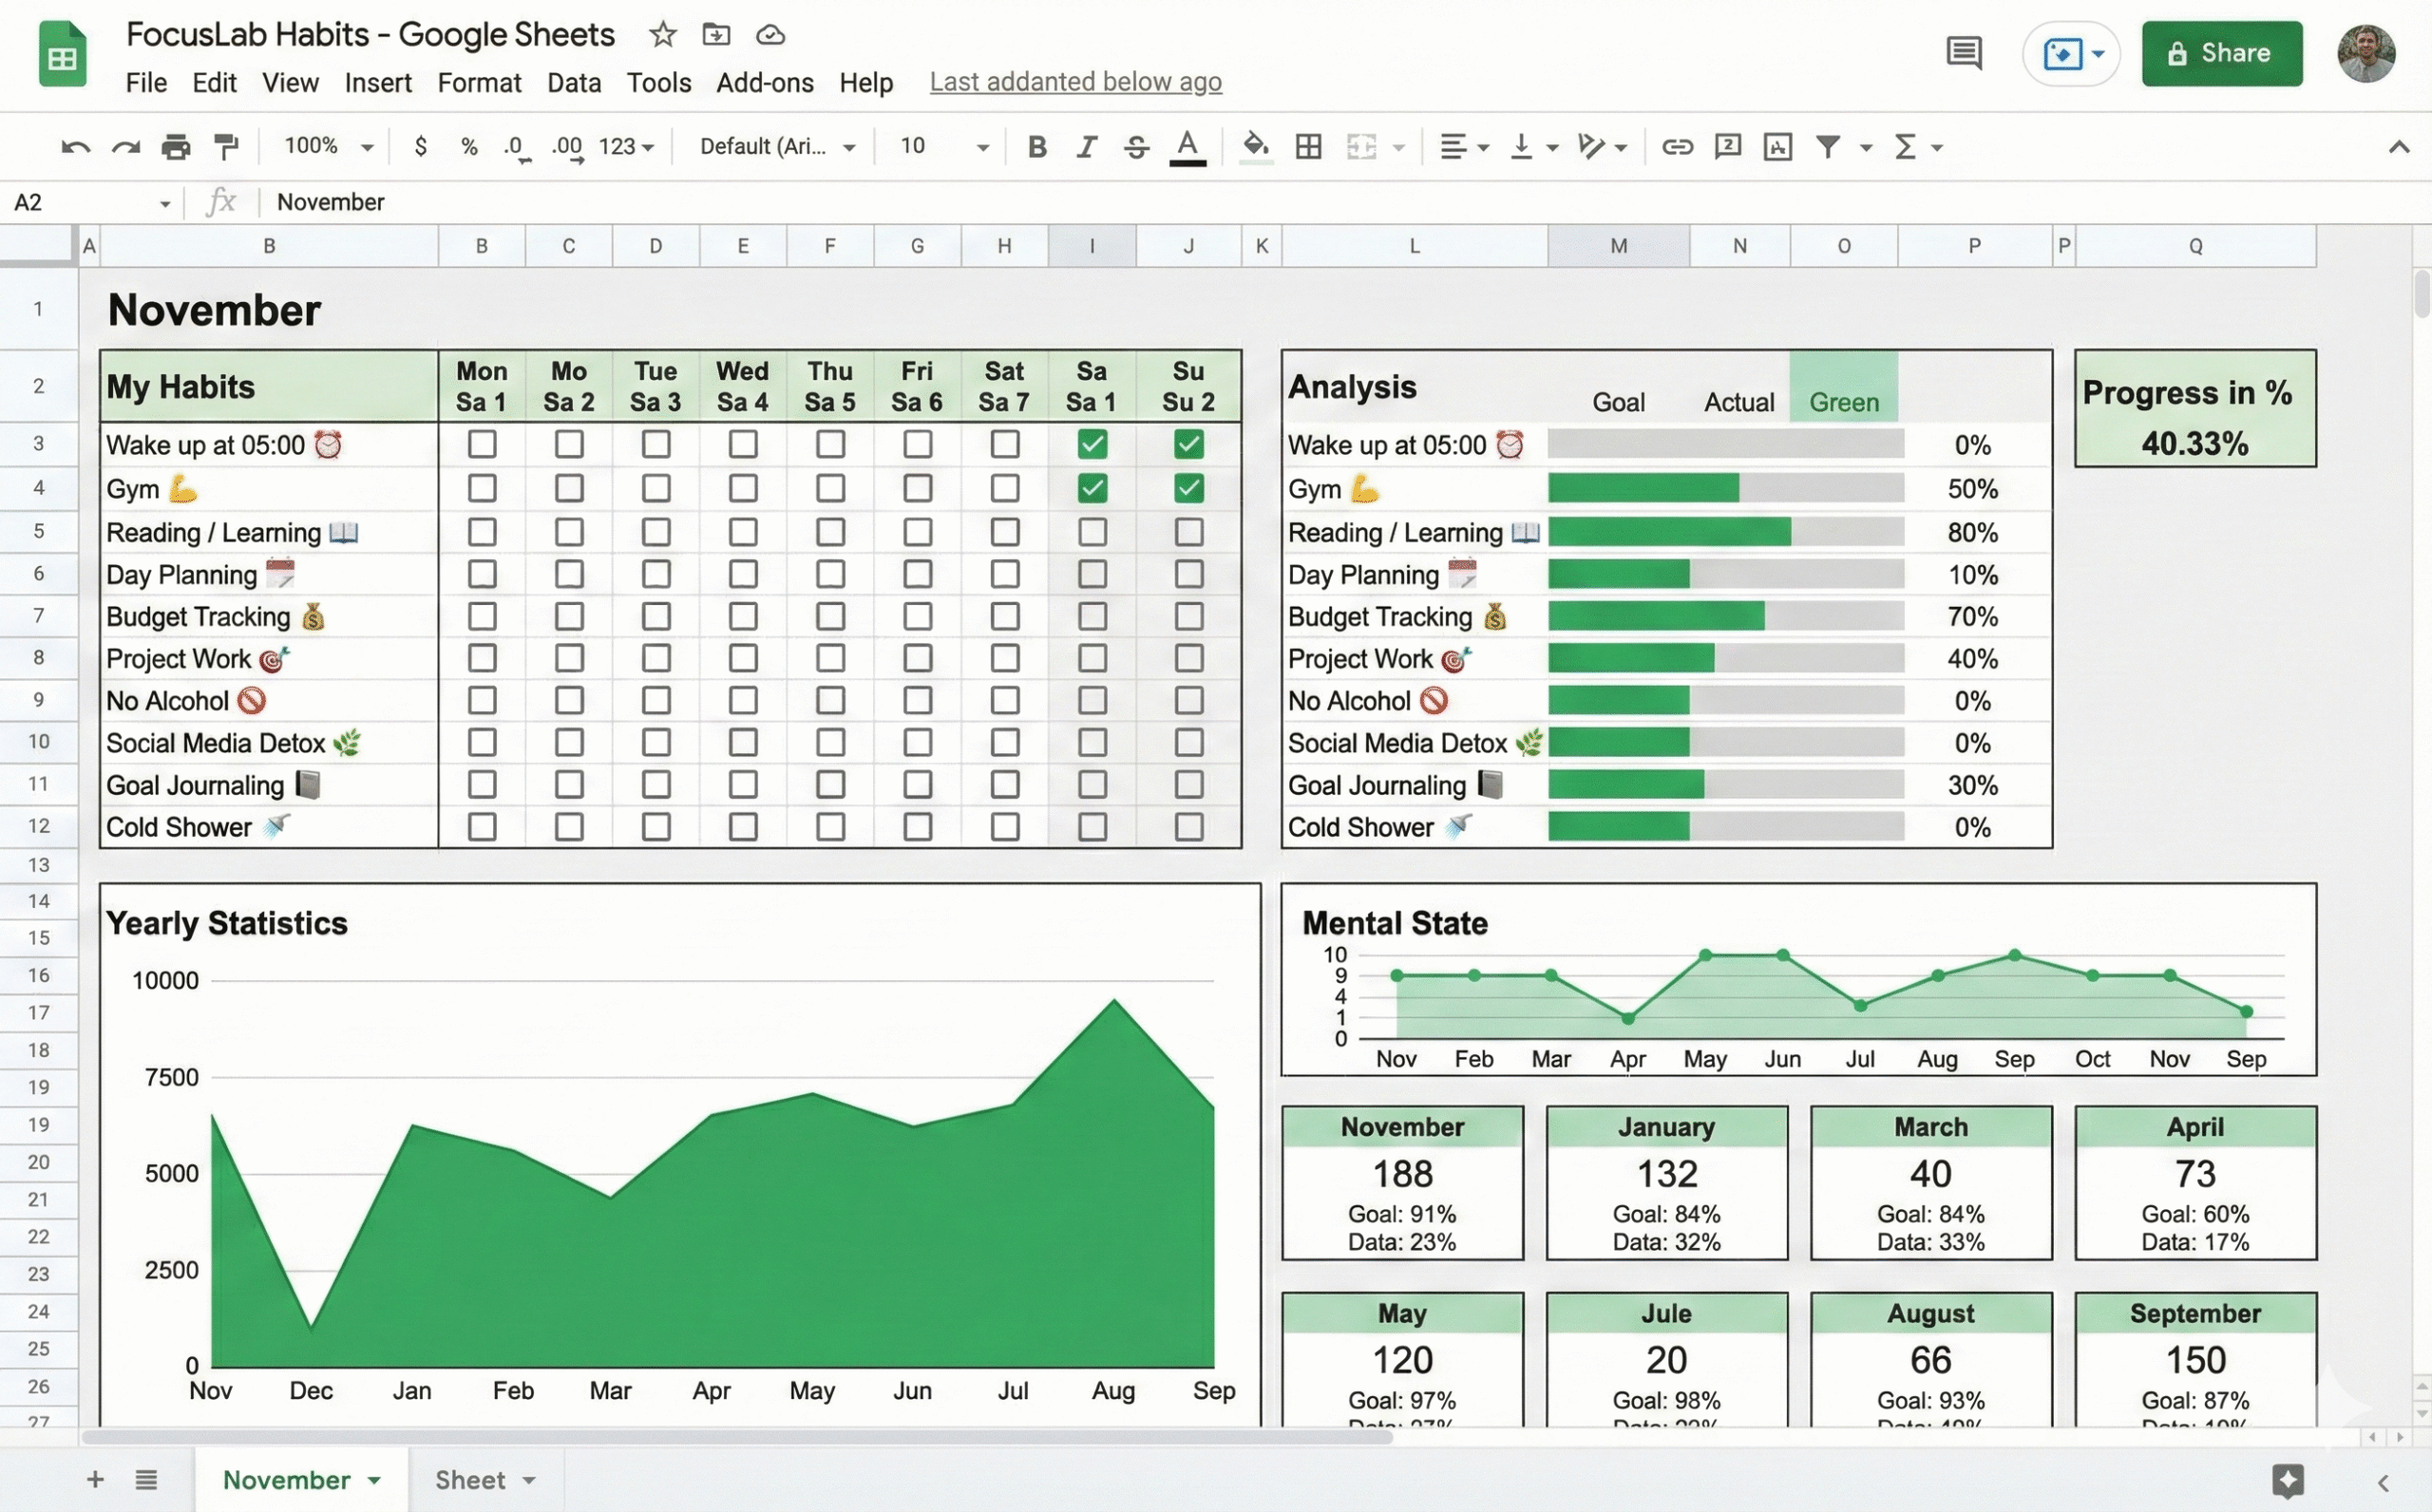Image resolution: width=2432 pixels, height=1512 pixels.
Task: Click the Undo icon
Action: click(75, 147)
